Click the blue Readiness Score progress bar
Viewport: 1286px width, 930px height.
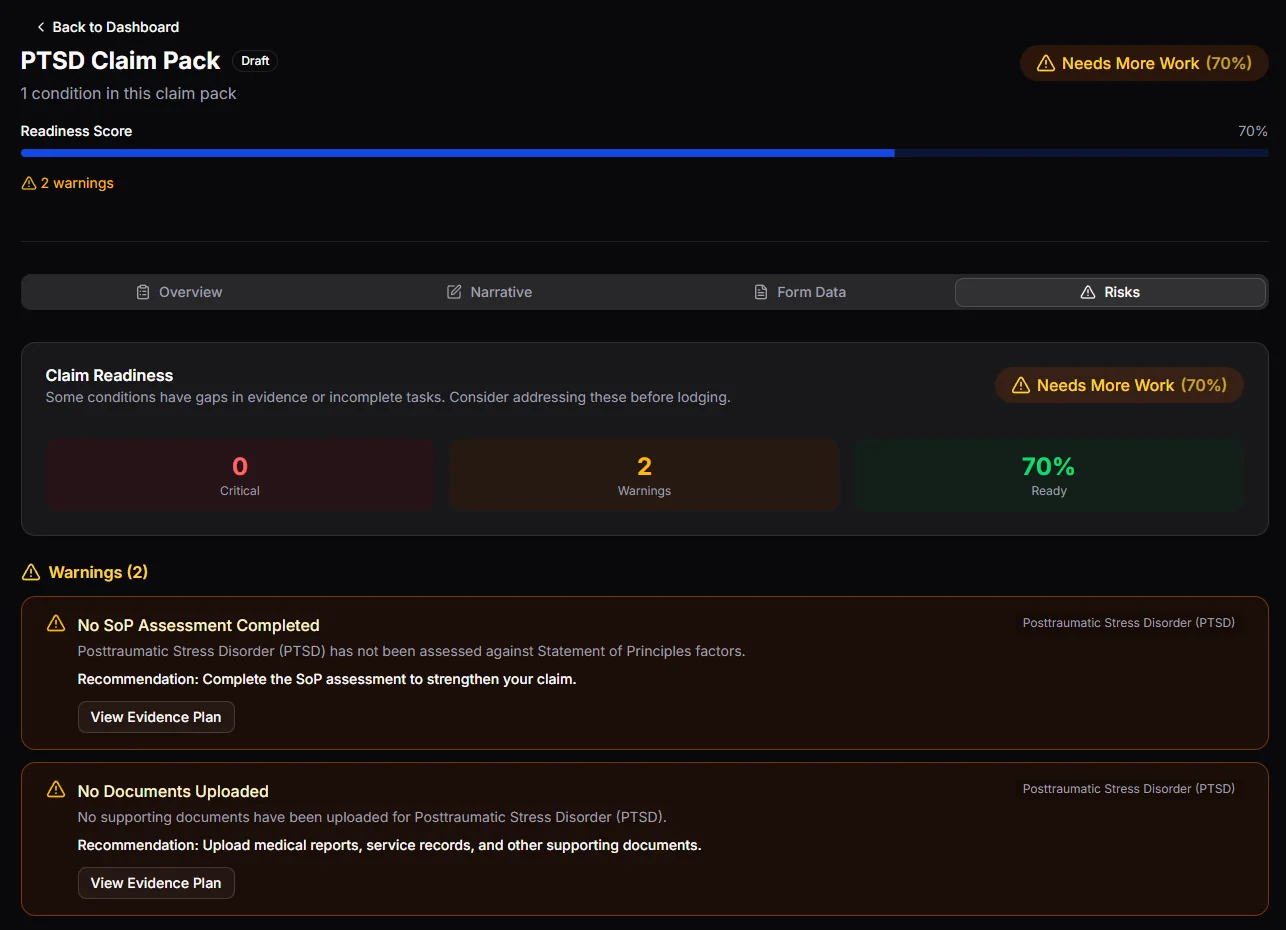click(457, 153)
